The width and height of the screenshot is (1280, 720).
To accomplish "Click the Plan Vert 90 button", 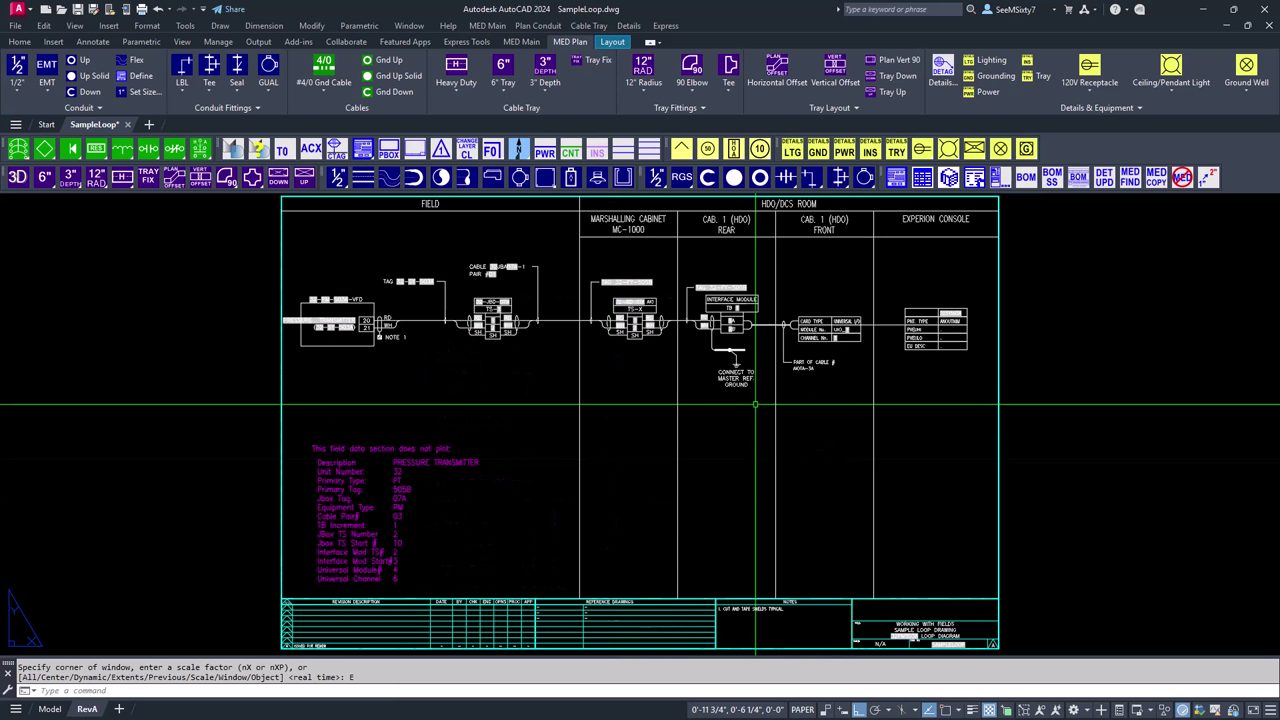I will (892, 60).
